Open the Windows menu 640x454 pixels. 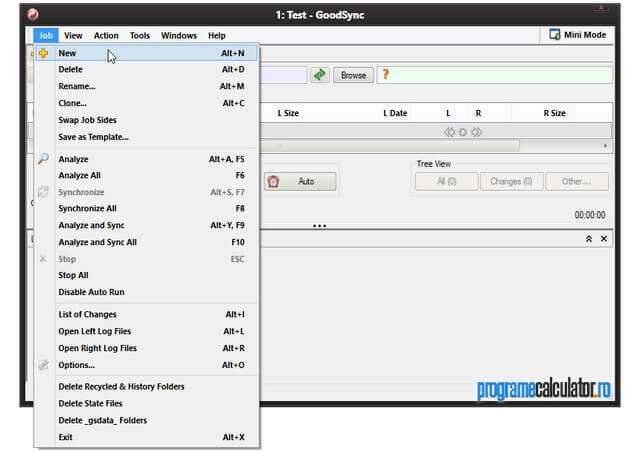(x=179, y=36)
